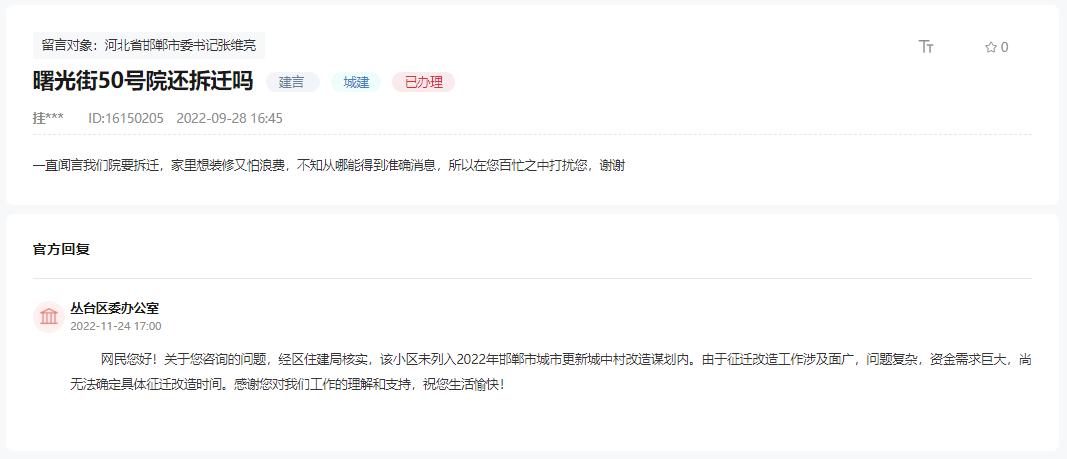
Task: Click the post date 2022-09-28 16:45
Action: tap(229, 118)
